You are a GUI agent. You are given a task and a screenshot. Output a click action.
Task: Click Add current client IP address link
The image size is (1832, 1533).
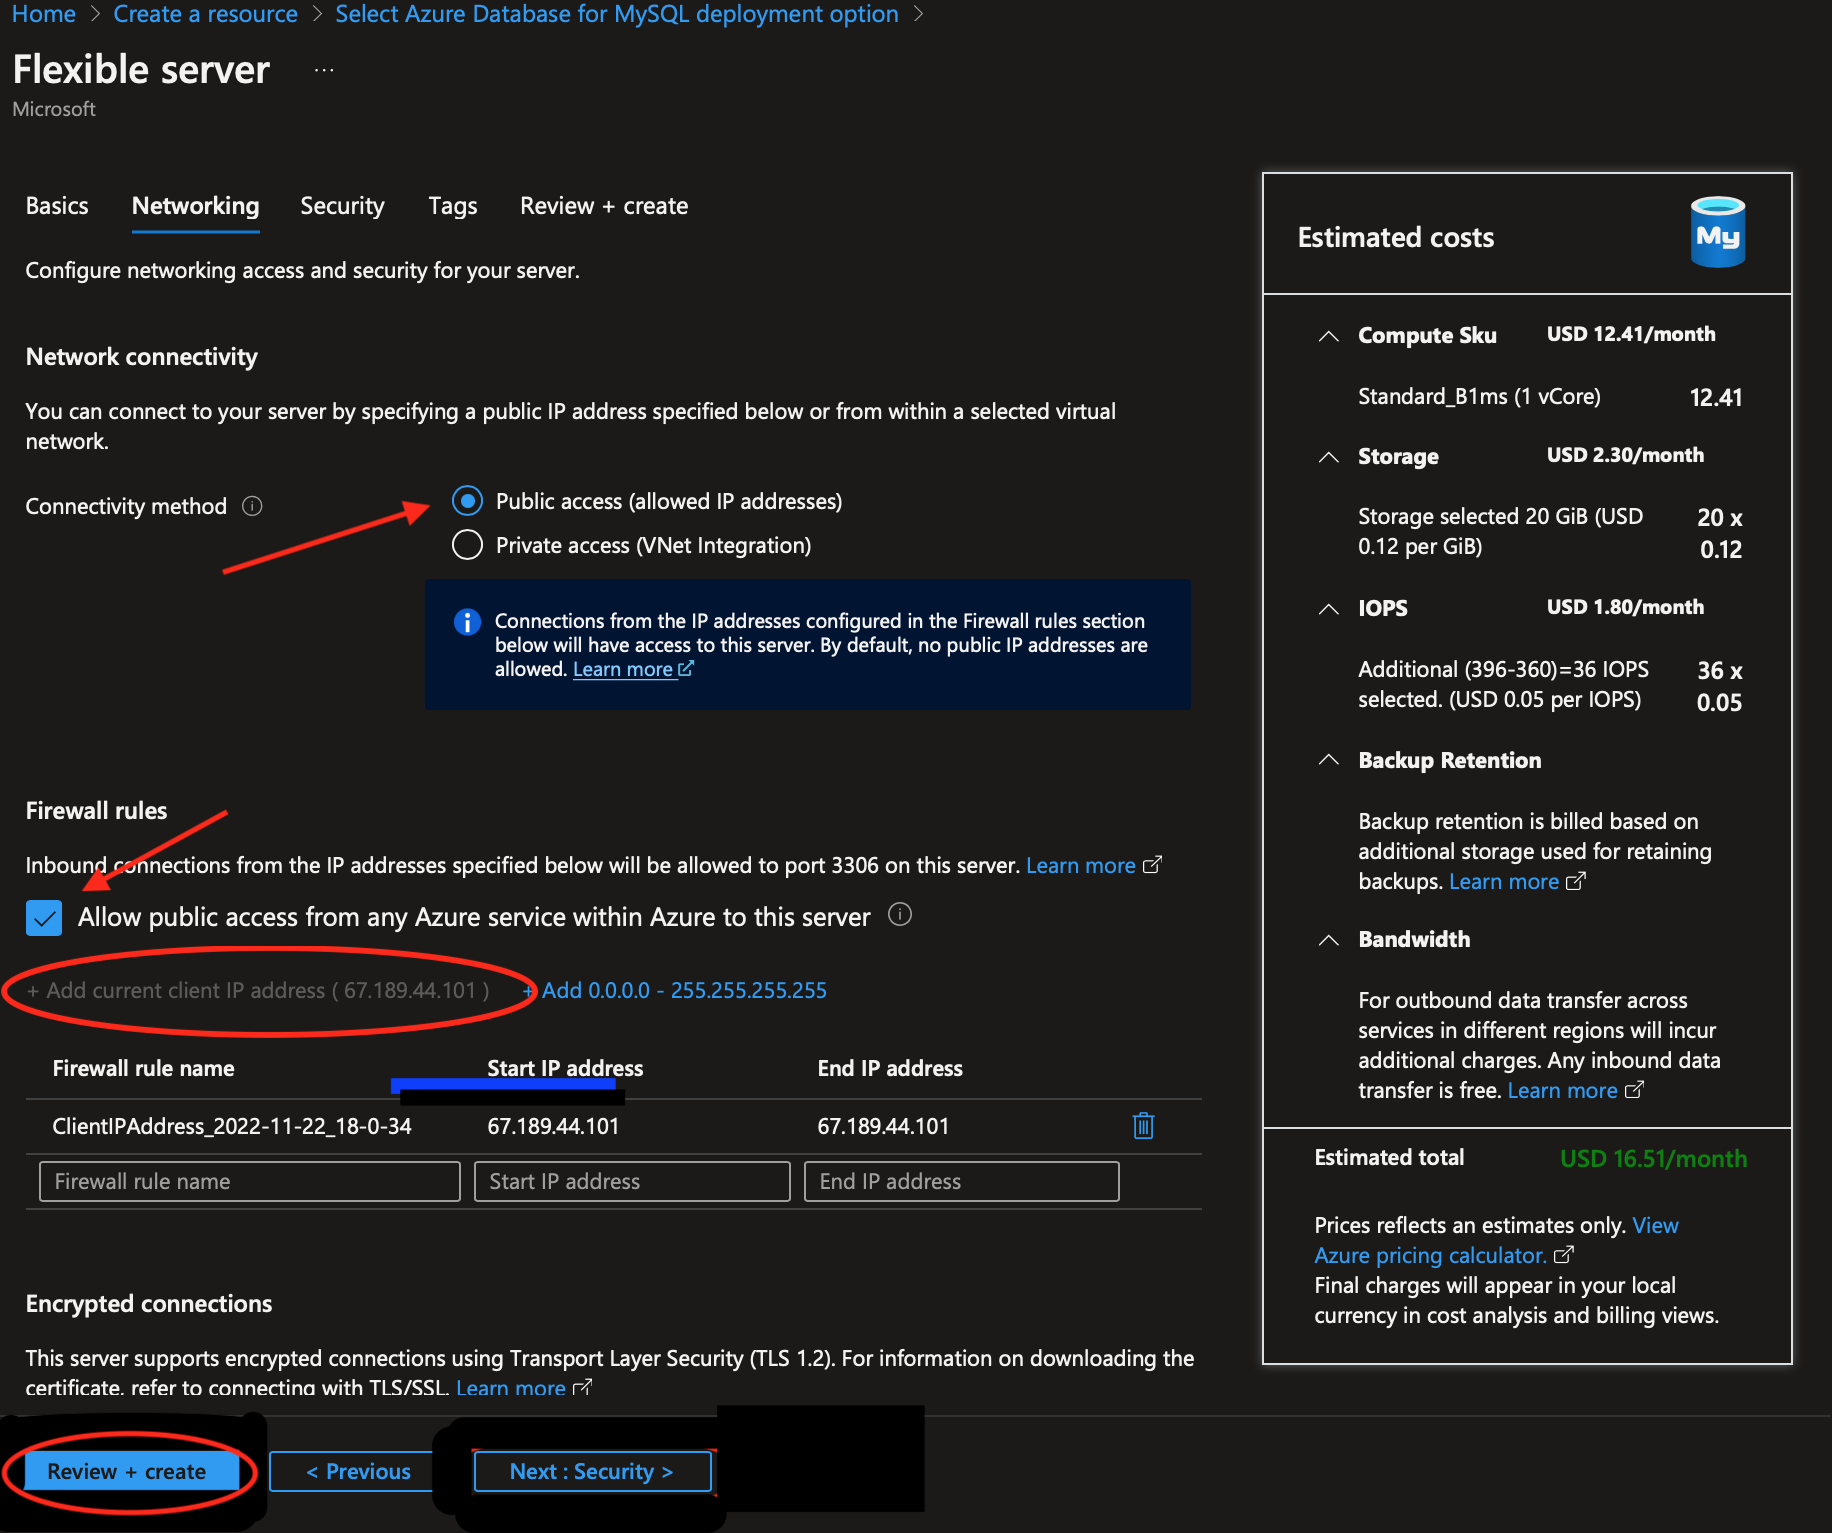258,990
